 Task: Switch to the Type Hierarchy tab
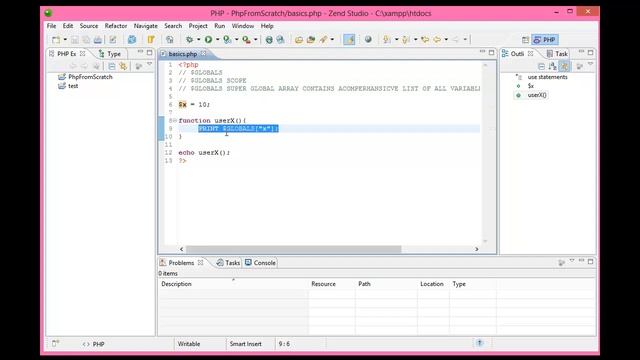tap(110, 53)
